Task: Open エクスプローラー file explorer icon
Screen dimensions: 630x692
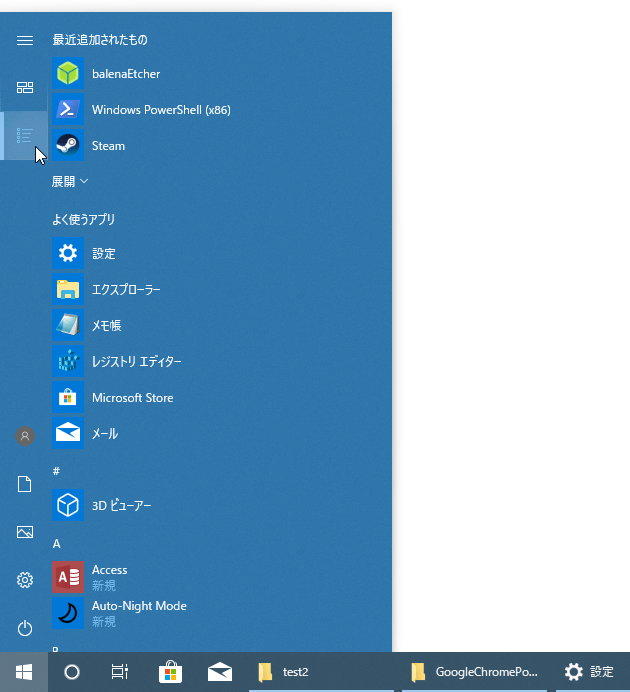Action: 68,289
